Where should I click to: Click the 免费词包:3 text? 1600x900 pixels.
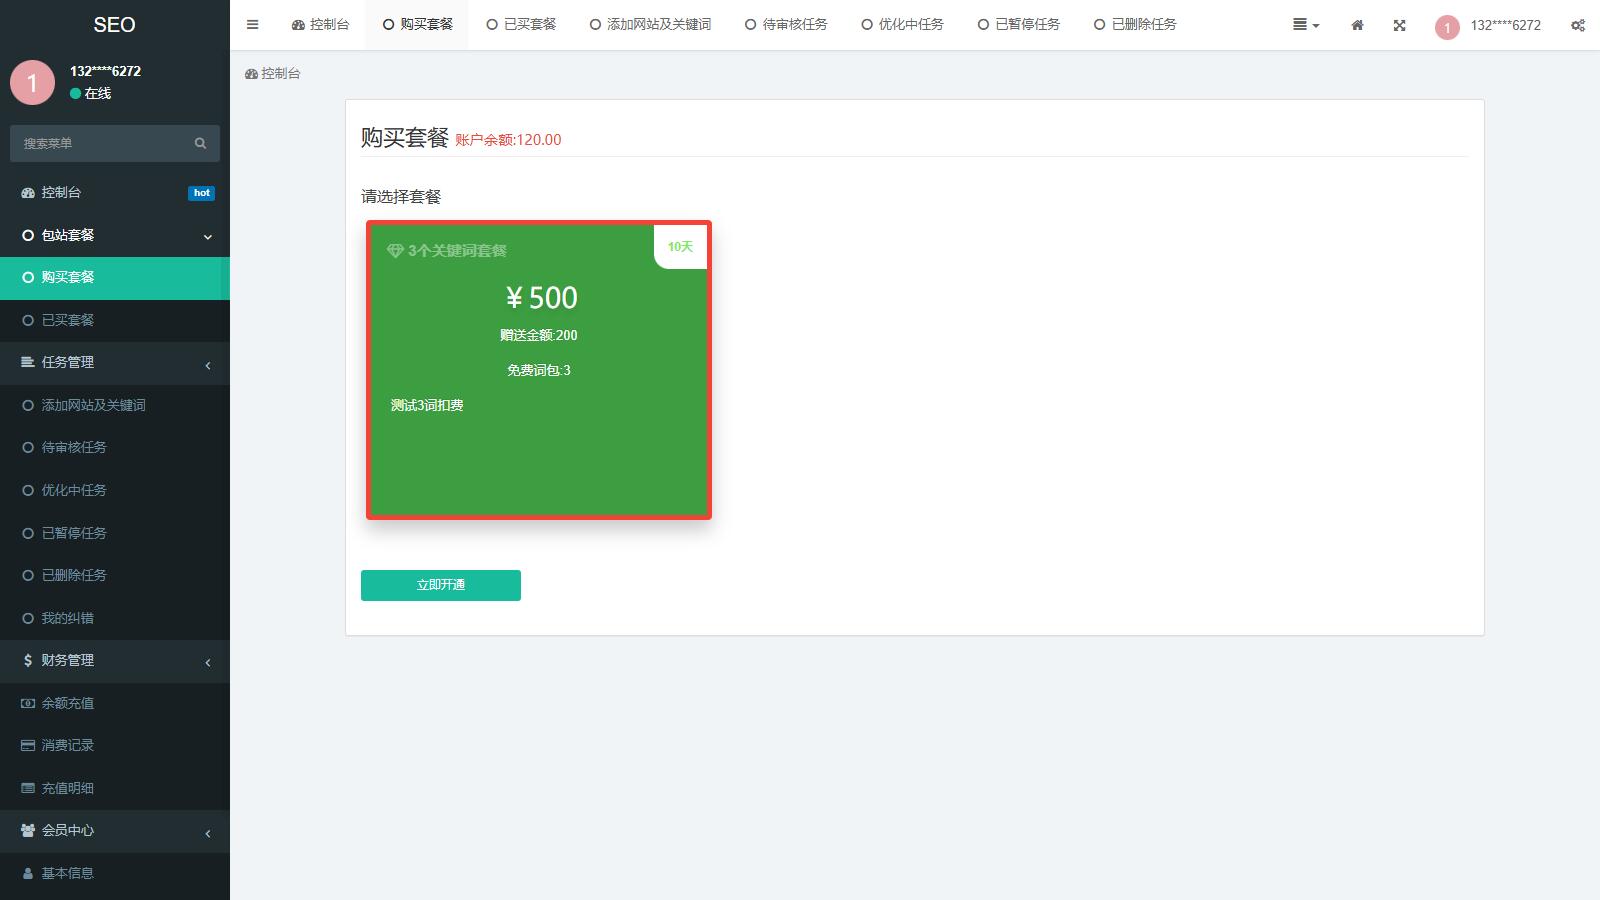[x=539, y=370]
